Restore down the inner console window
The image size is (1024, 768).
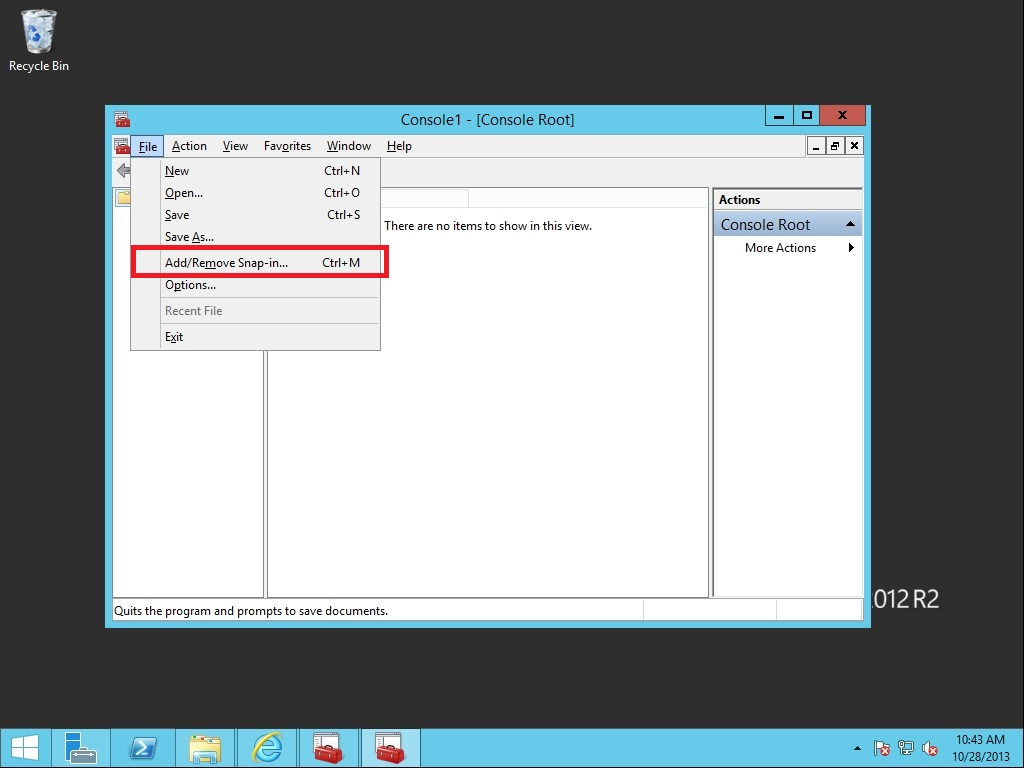click(x=835, y=146)
